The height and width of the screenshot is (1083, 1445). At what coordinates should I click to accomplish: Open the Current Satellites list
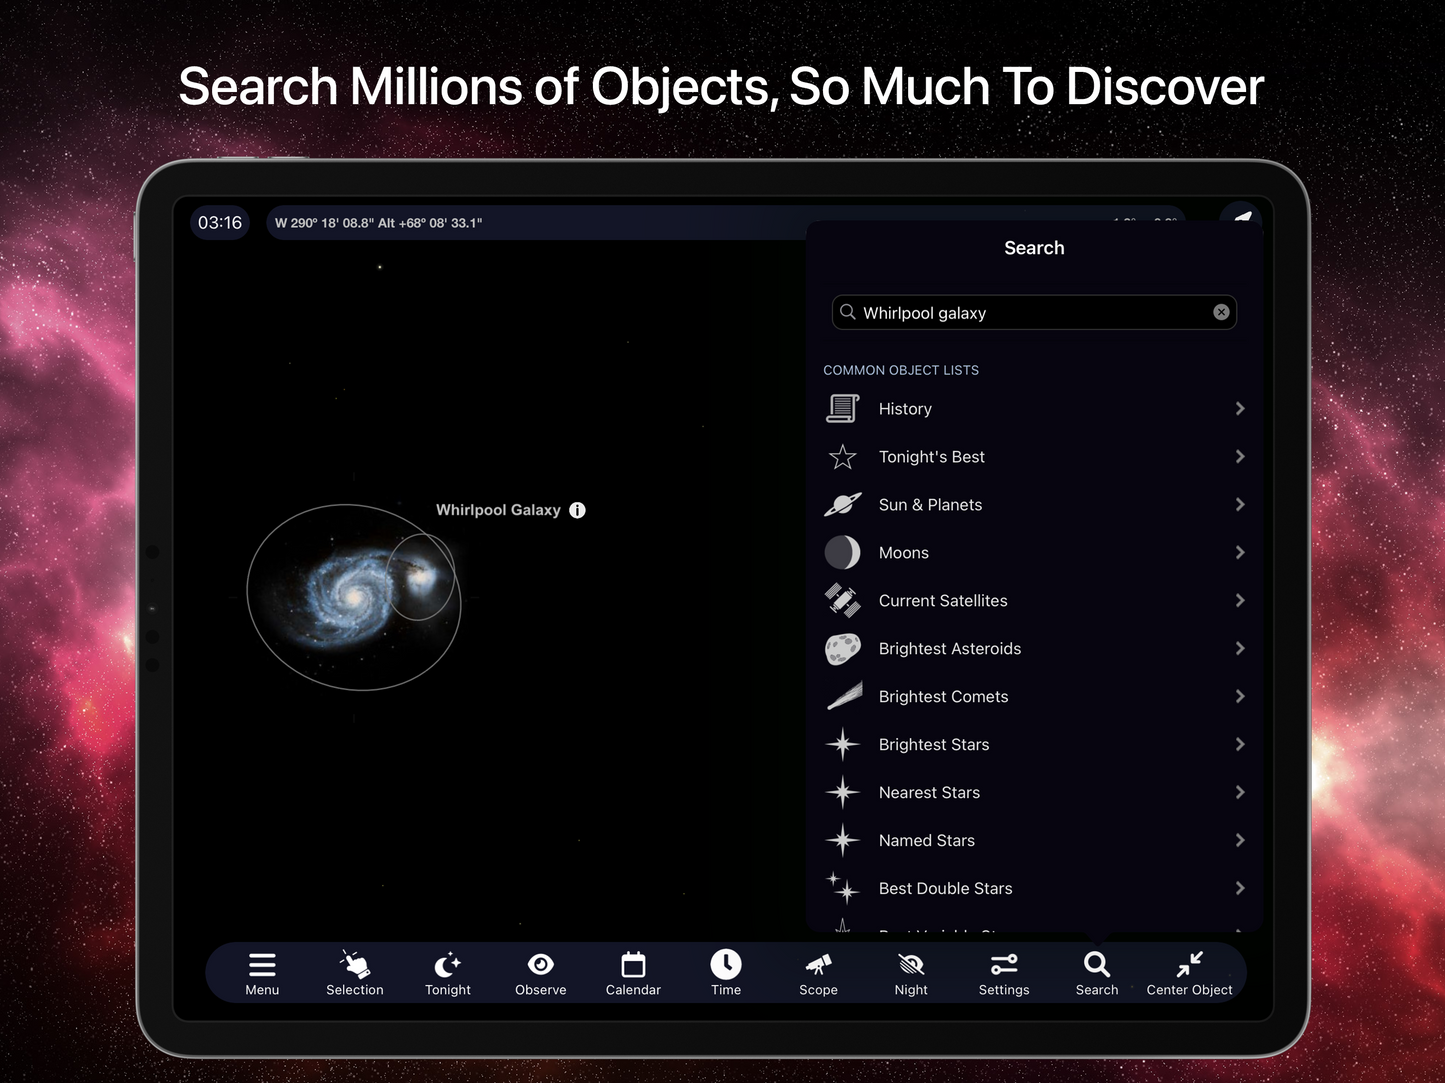coord(942,601)
